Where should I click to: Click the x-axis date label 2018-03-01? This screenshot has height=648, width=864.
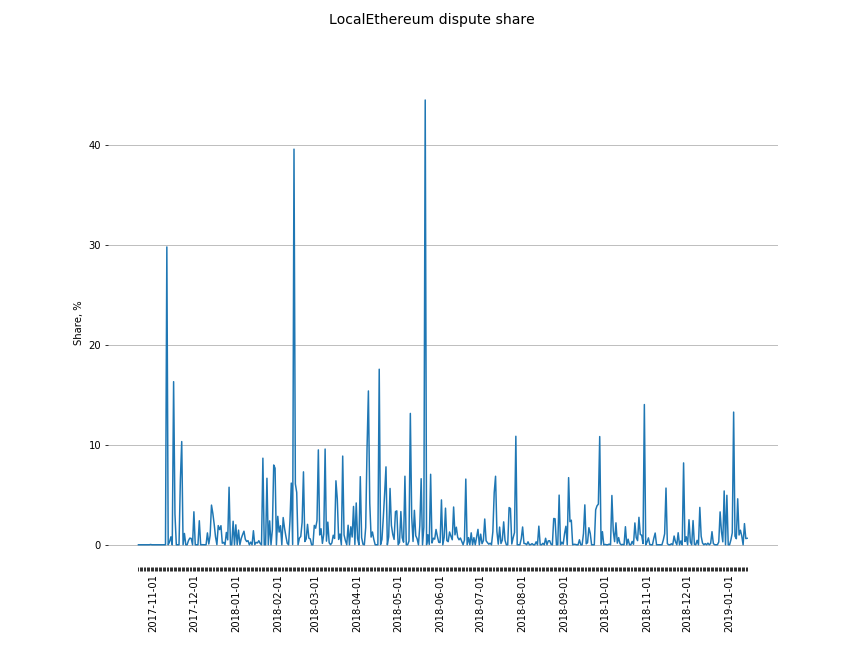point(314,604)
